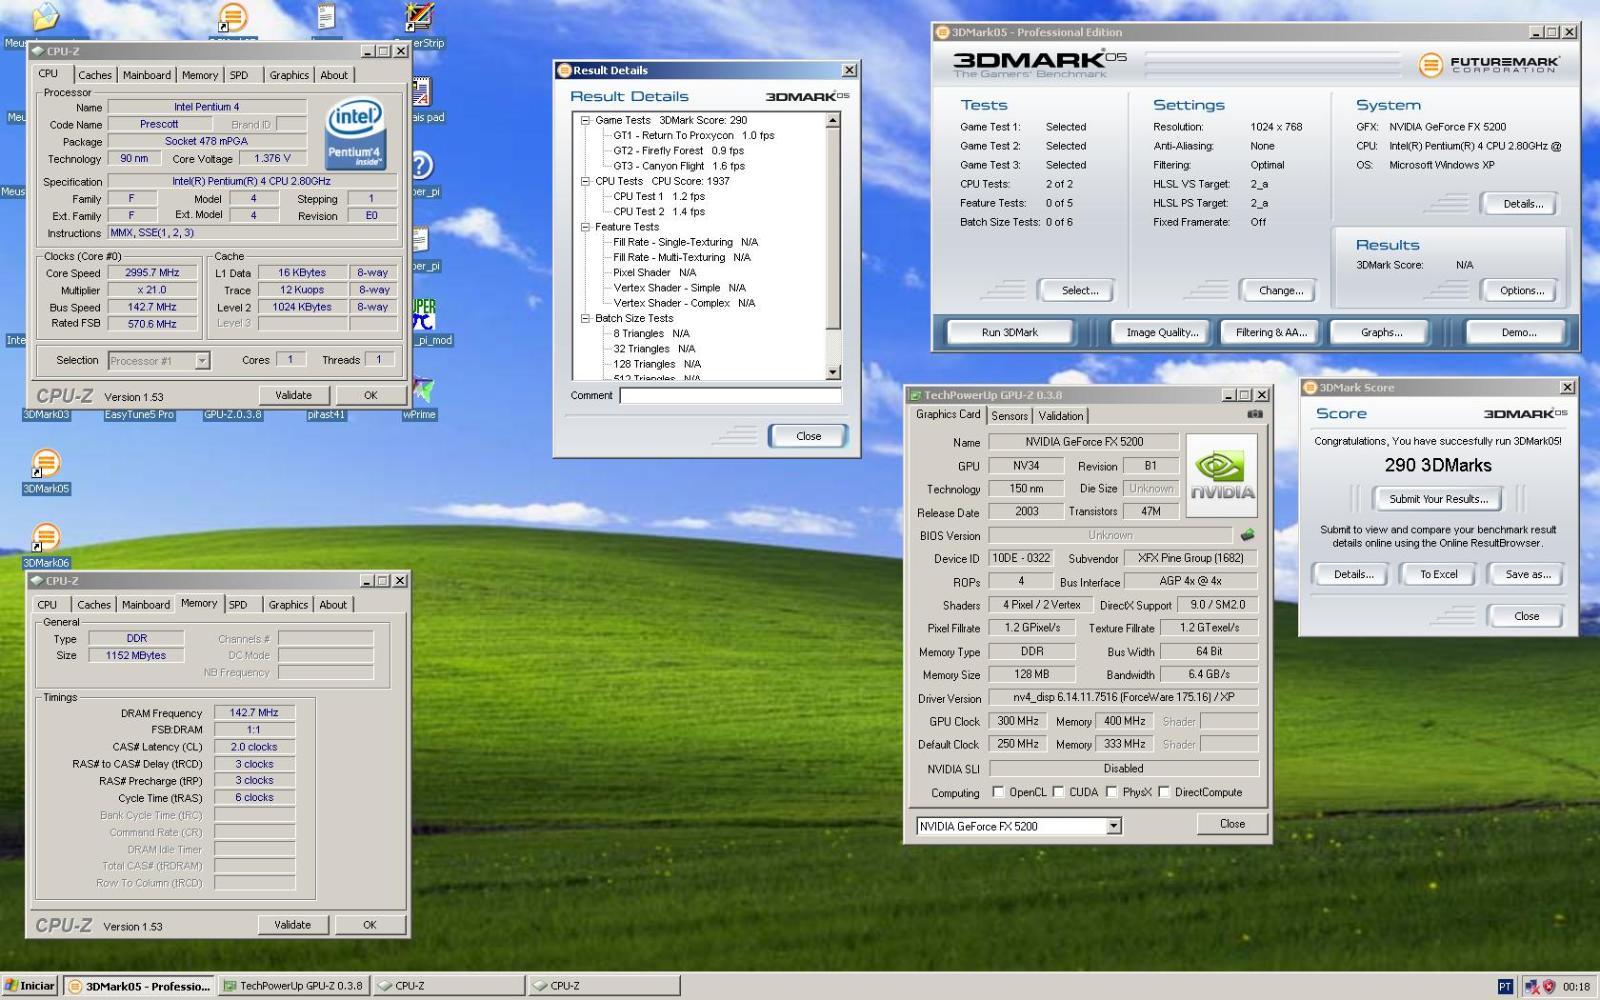Click the Result Details window title icon
The image size is (1600, 1000).
click(564, 70)
